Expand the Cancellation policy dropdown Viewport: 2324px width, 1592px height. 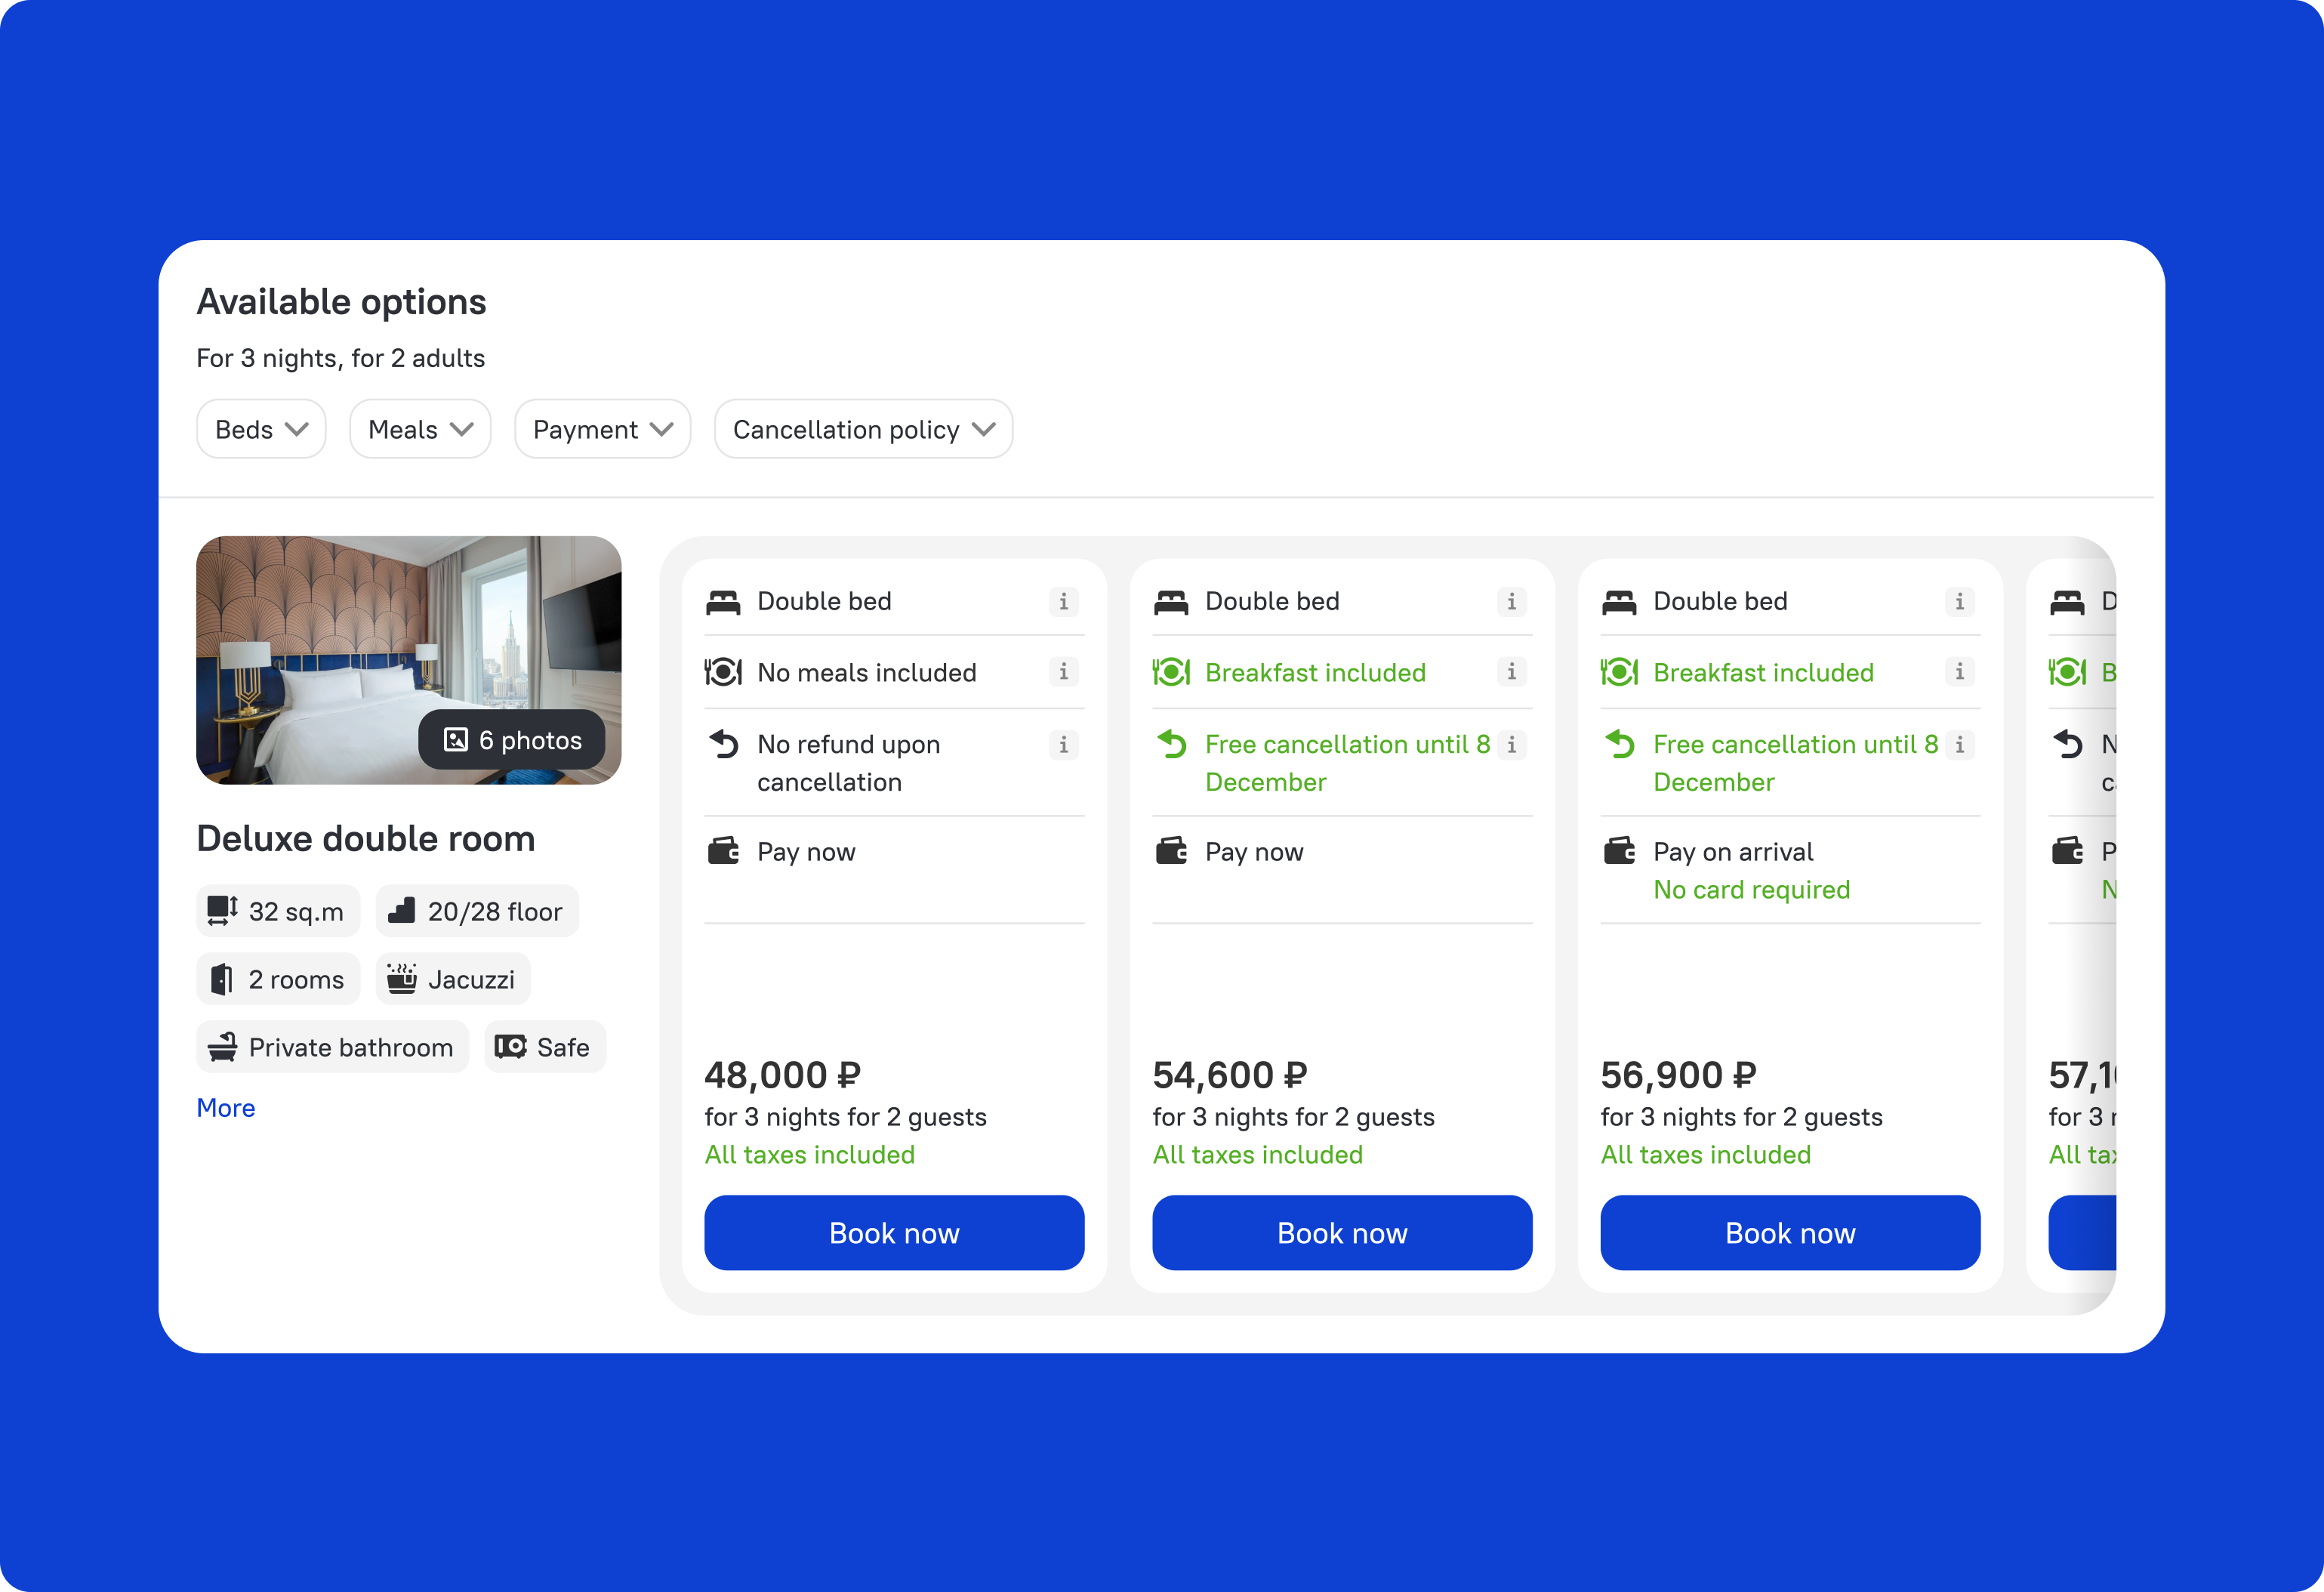pyautogui.click(x=864, y=429)
